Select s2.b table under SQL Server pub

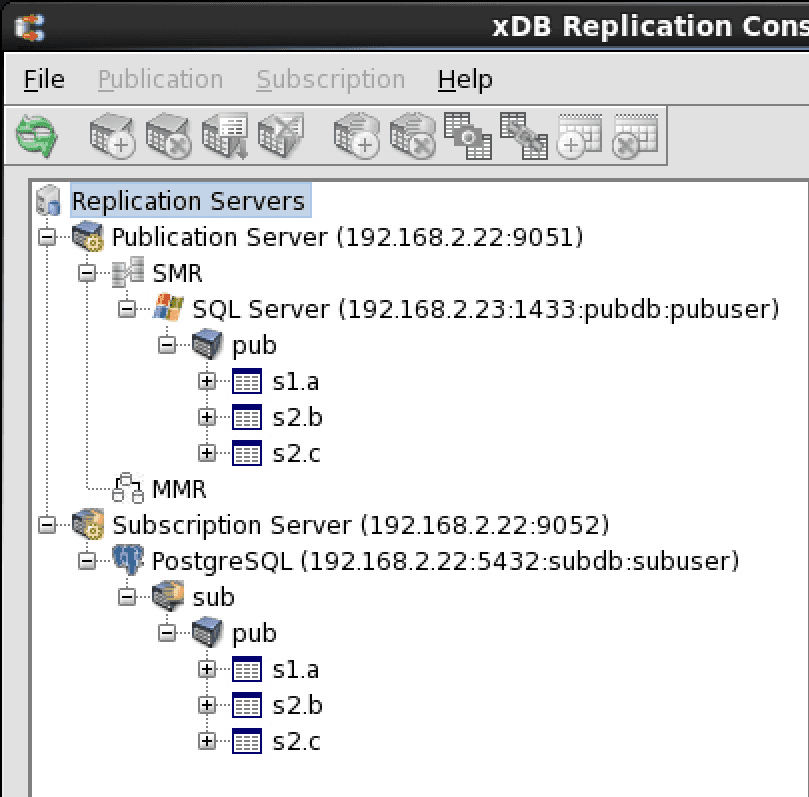pyautogui.click(x=297, y=417)
